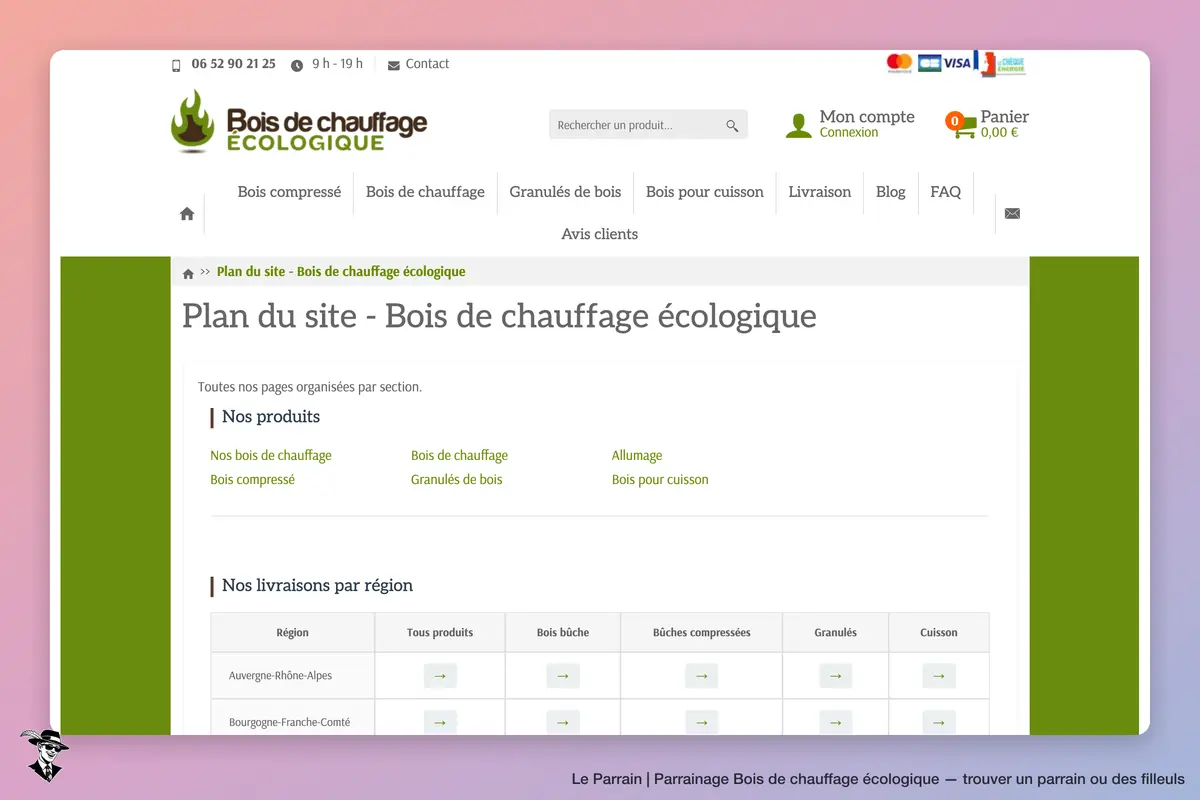Image resolution: width=1200 pixels, height=800 pixels.
Task: Click the hours text 9 h - 19 h
Action: pyautogui.click(x=337, y=64)
